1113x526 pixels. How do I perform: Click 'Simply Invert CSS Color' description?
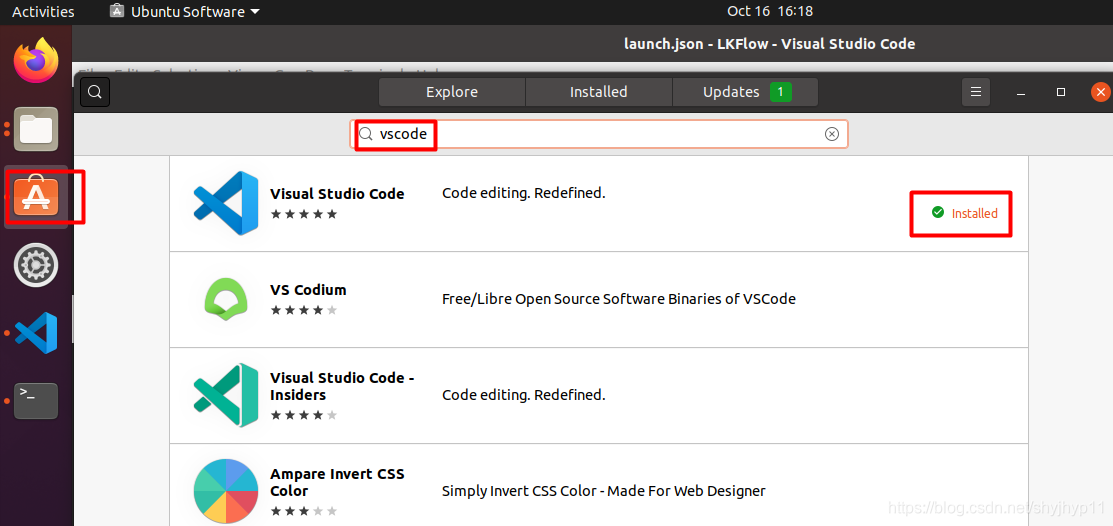click(x=603, y=491)
